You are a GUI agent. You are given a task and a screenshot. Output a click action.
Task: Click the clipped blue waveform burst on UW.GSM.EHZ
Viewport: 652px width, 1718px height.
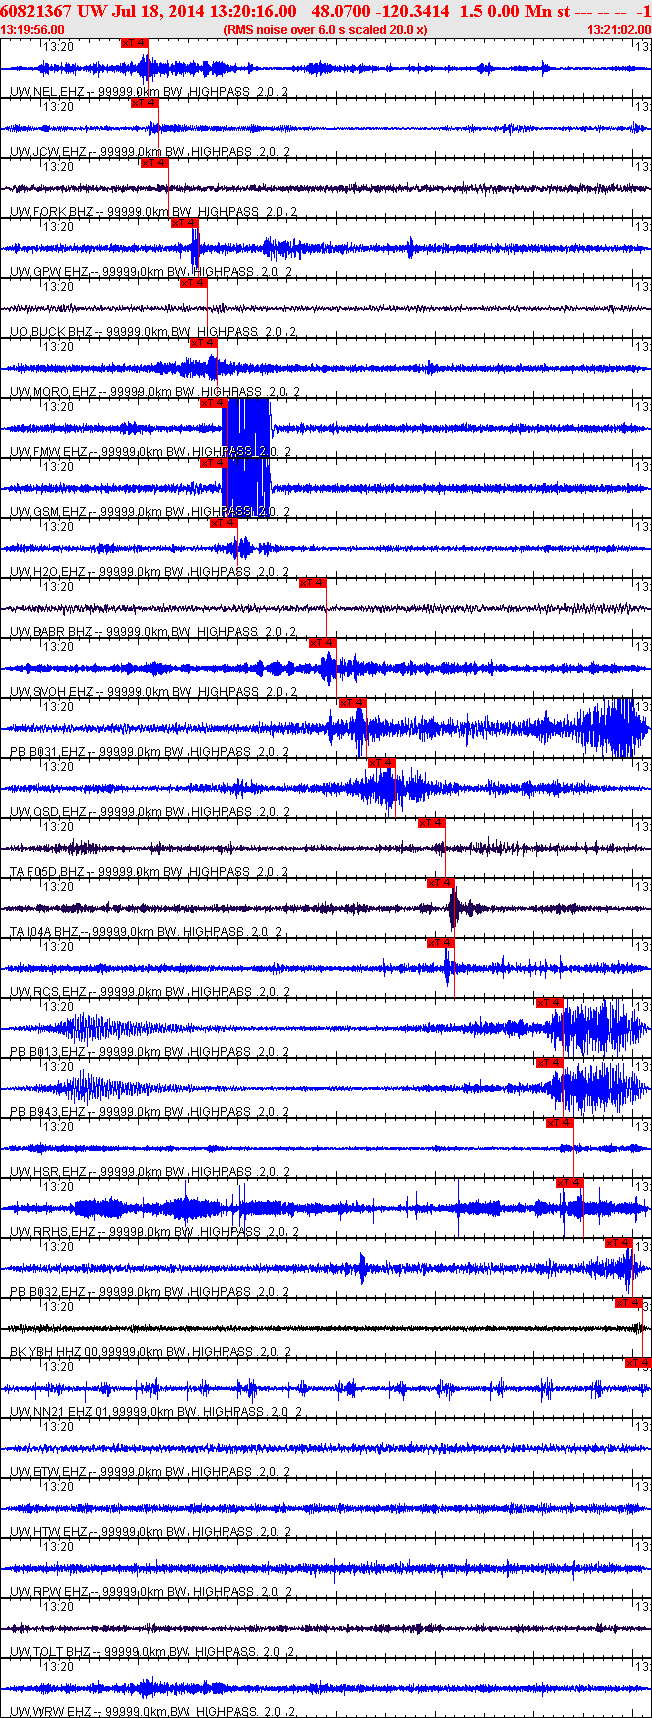[246, 488]
